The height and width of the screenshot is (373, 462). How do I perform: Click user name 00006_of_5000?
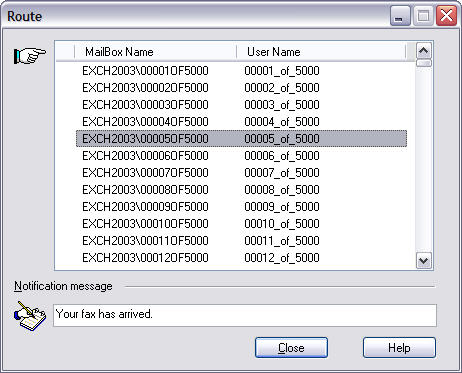[x=282, y=156]
